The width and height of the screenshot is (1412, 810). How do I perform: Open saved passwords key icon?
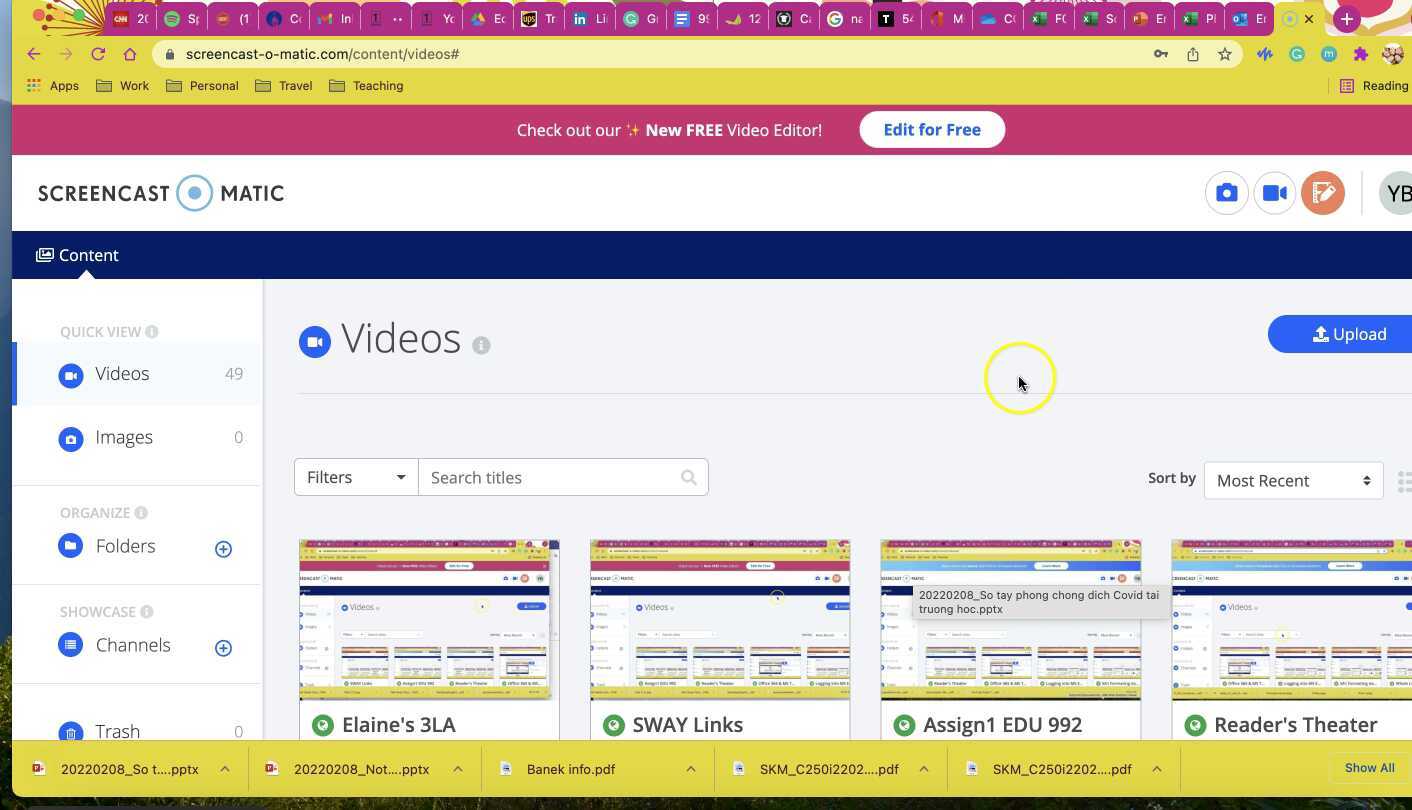point(1161,54)
